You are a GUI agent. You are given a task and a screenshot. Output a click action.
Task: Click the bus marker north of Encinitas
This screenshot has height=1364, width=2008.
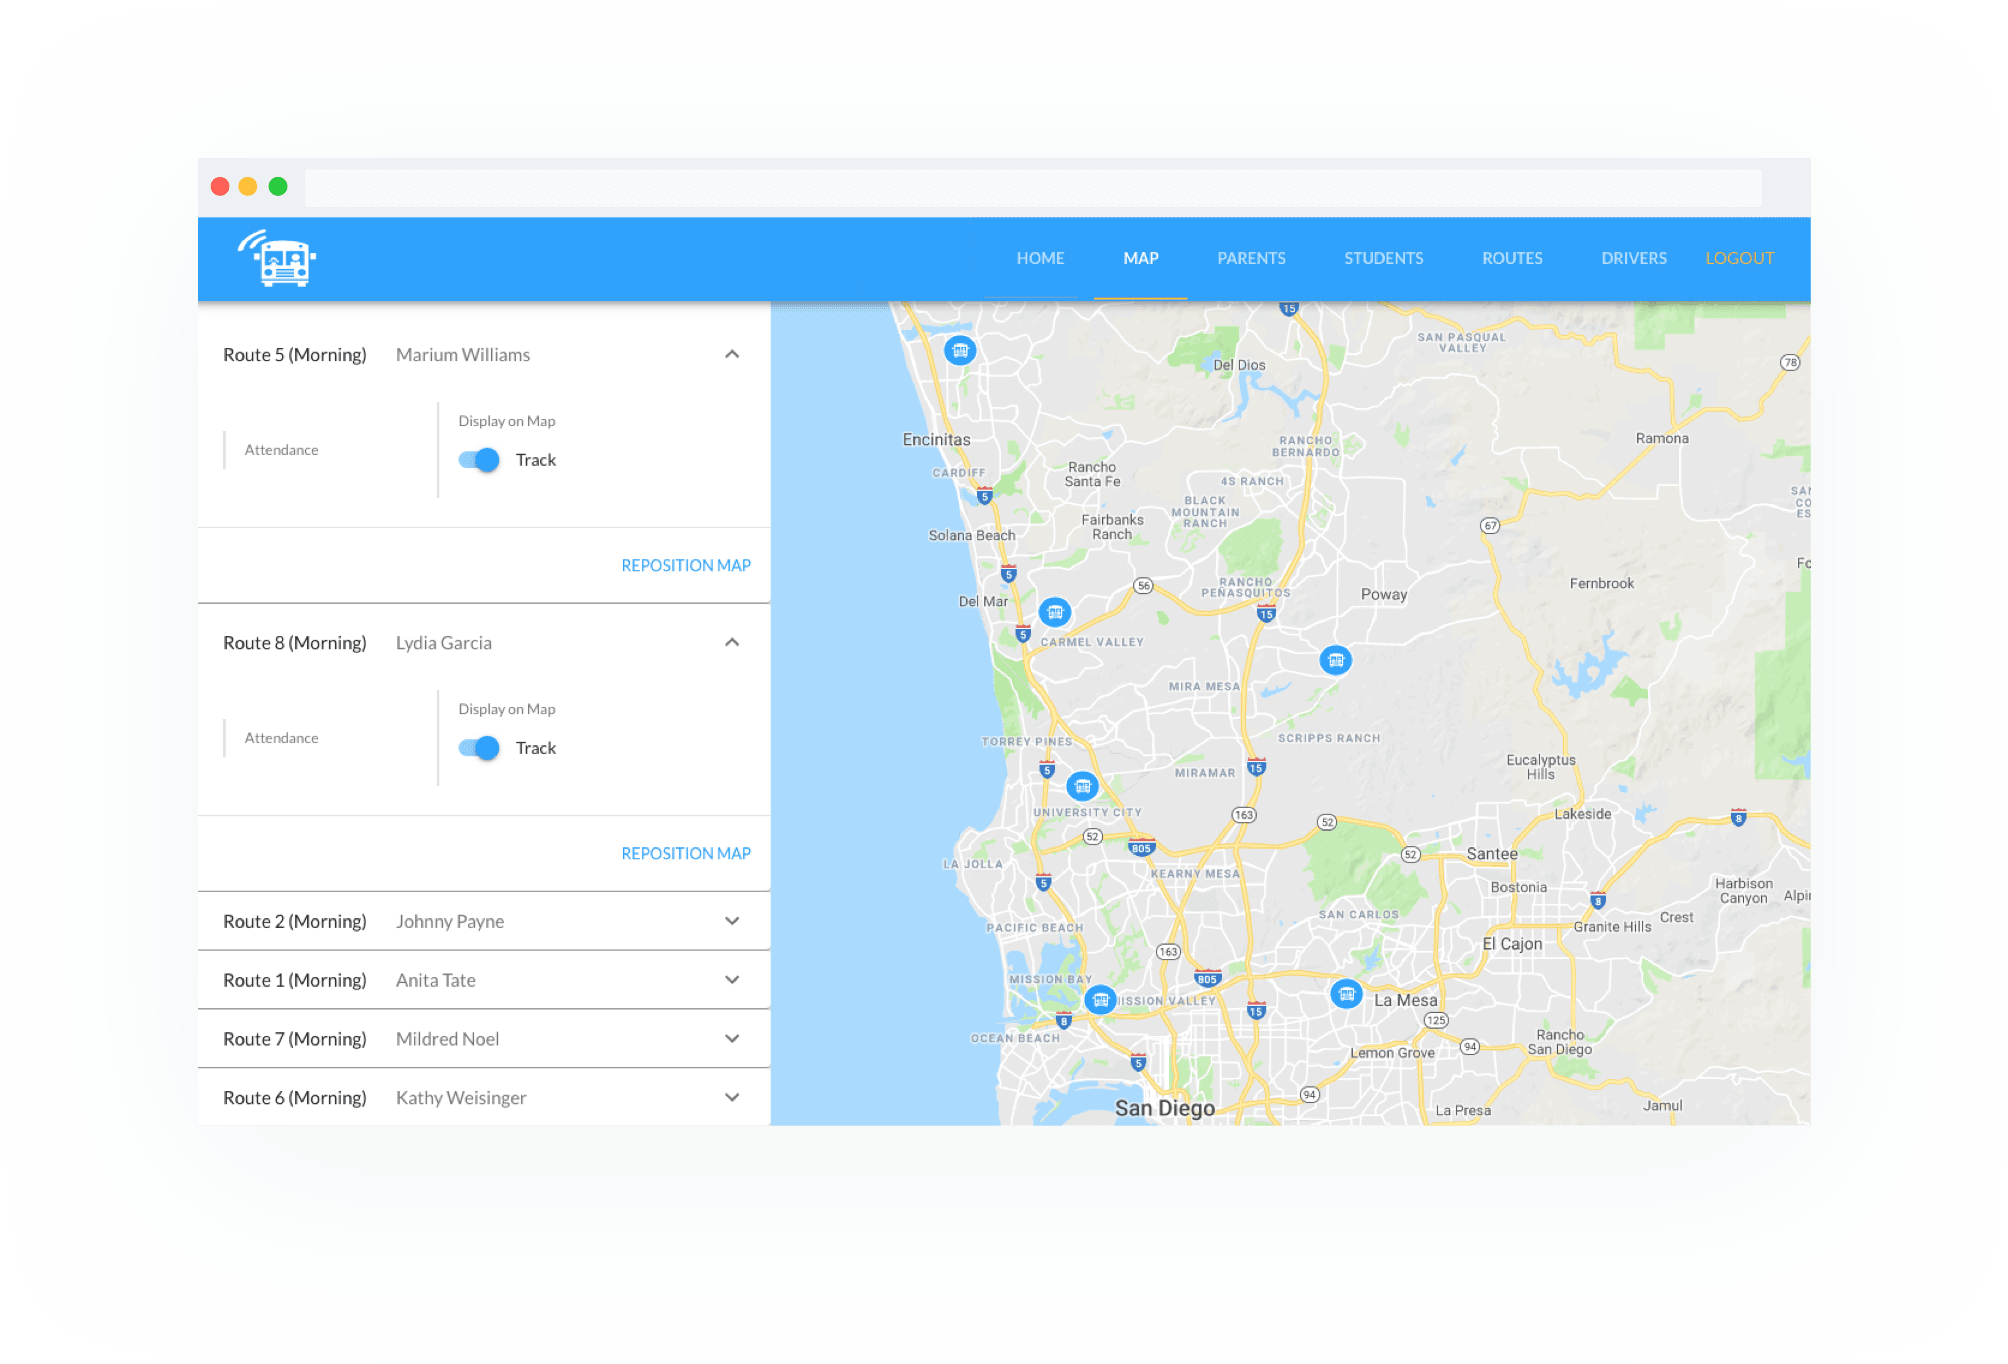click(x=960, y=351)
